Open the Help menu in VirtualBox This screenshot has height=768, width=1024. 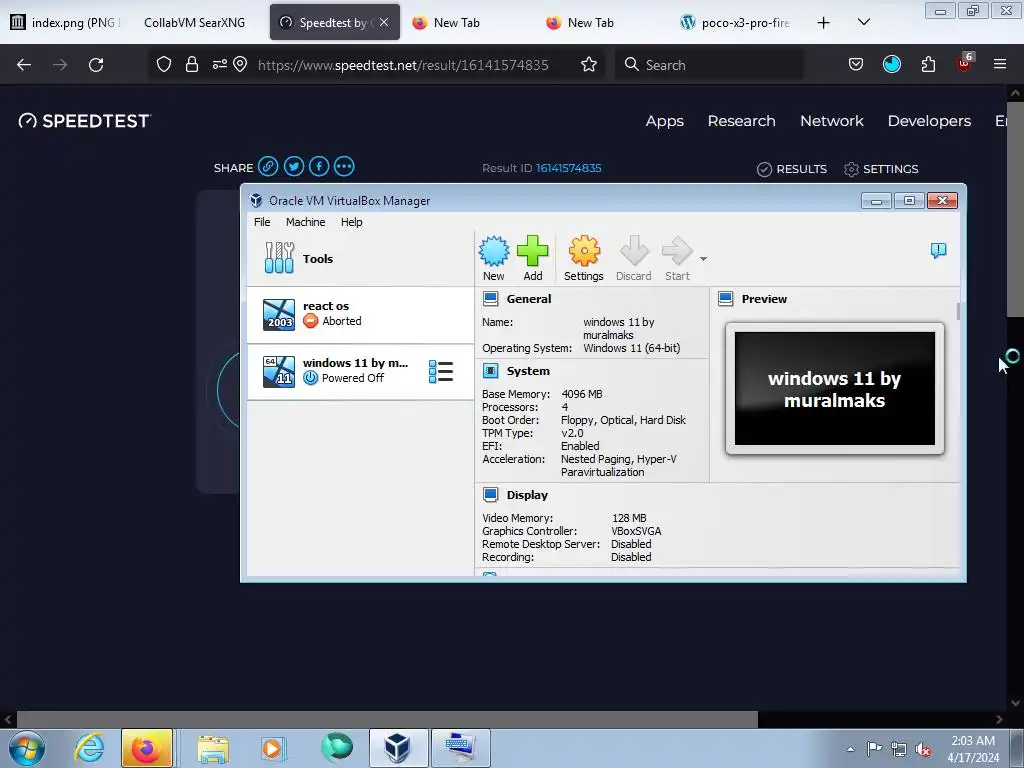[351, 222]
